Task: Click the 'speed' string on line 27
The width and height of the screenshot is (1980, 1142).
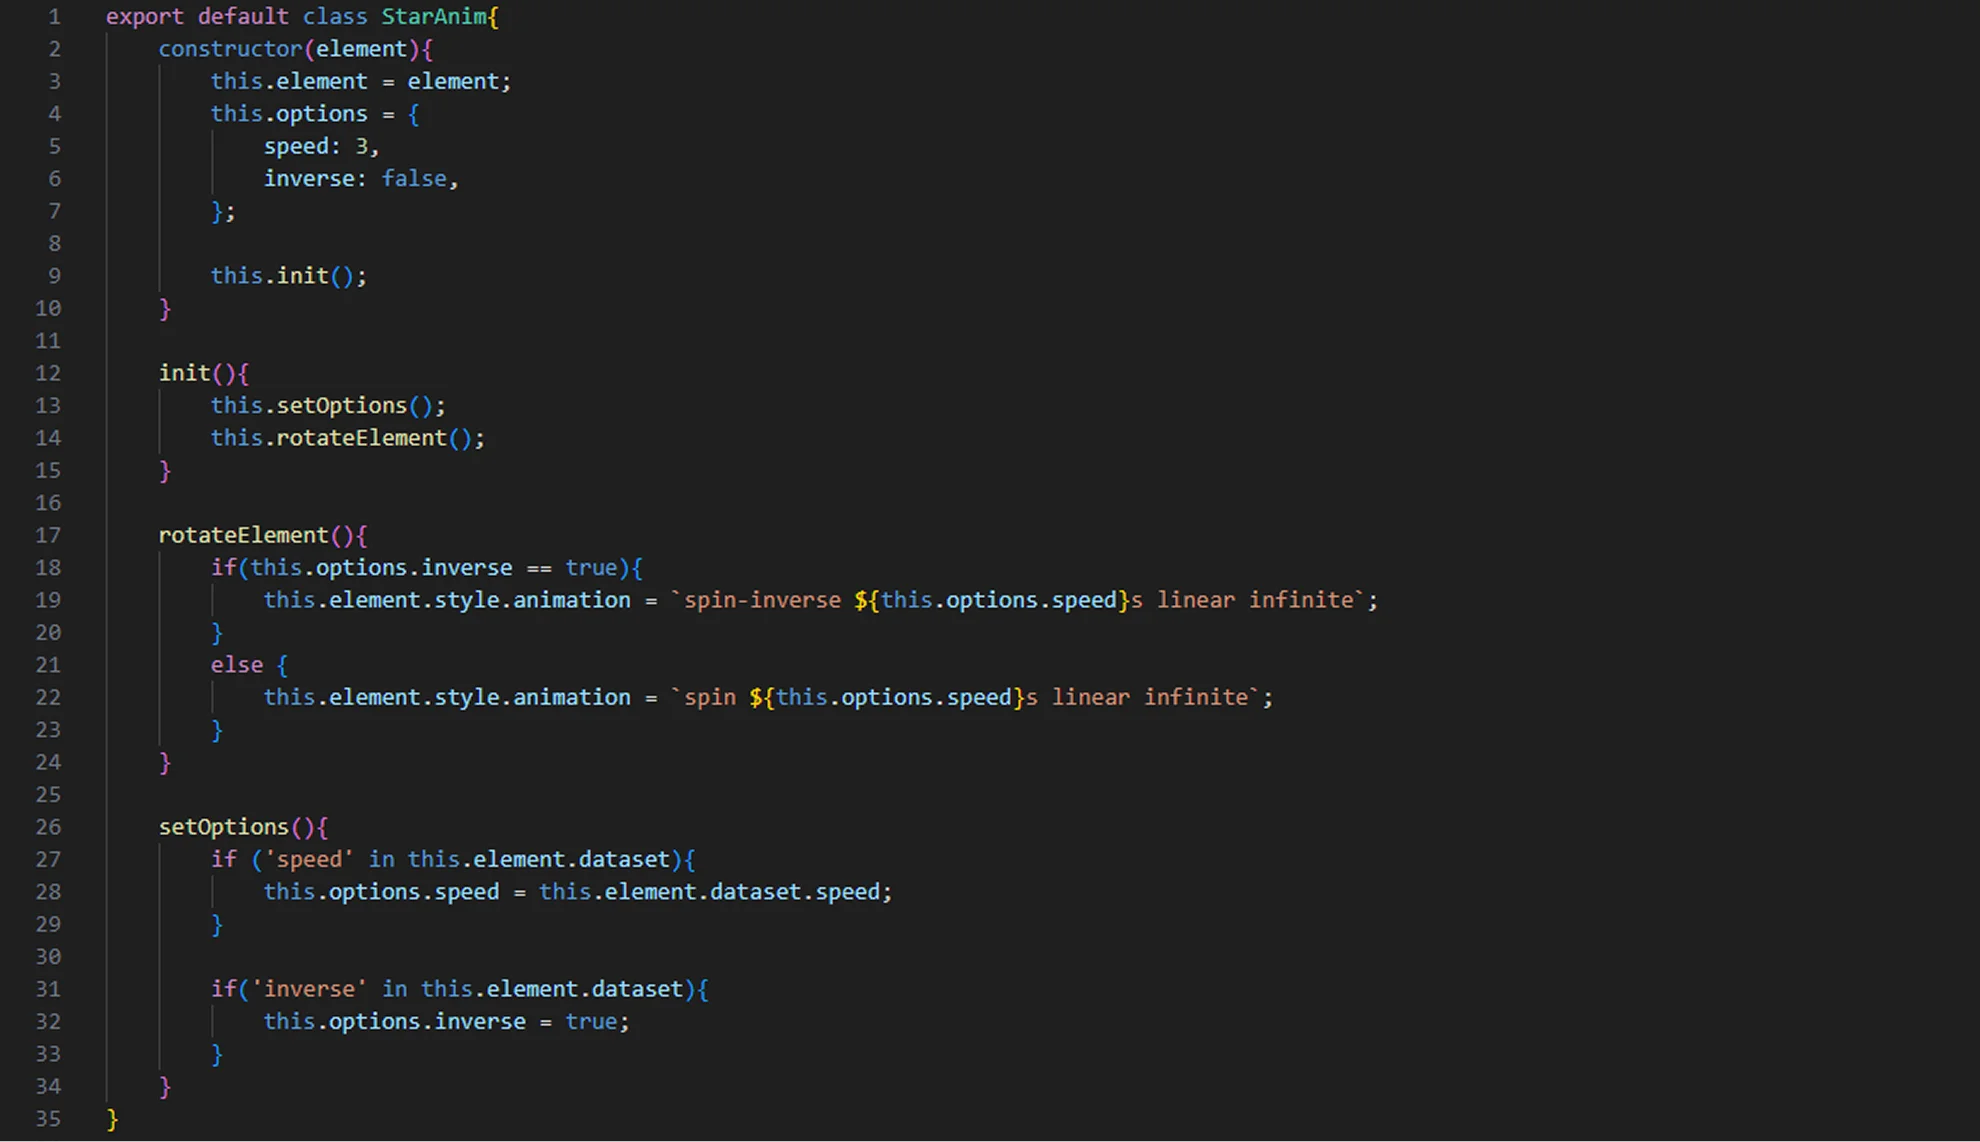Action: [309, 859]
